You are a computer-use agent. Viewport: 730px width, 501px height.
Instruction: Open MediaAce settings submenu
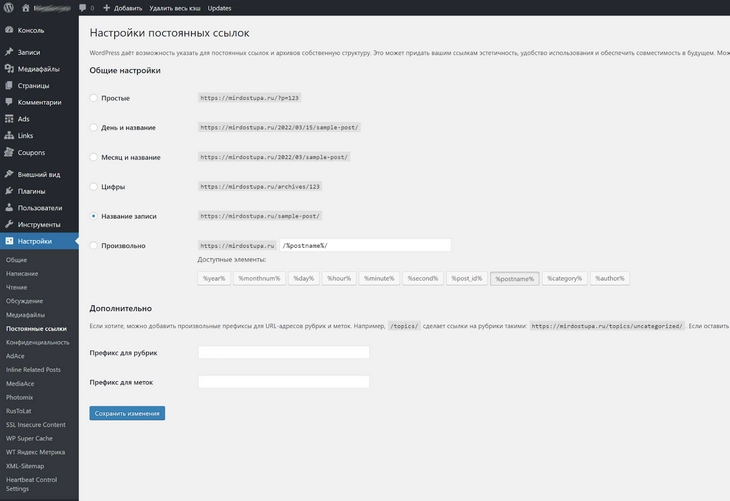(x=20, y=384)
